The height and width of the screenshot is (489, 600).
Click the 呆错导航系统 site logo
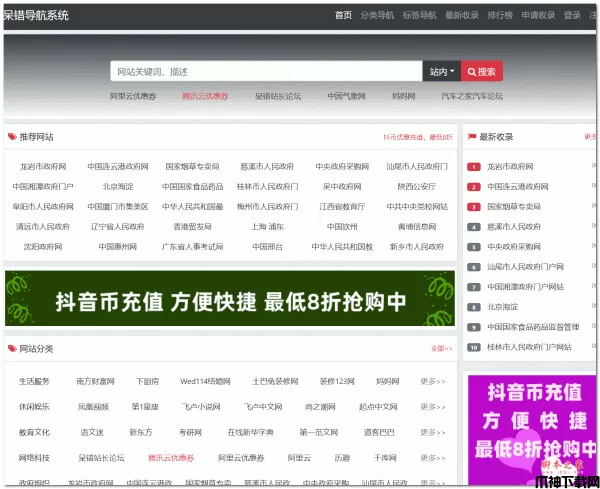tap(36, 15)
